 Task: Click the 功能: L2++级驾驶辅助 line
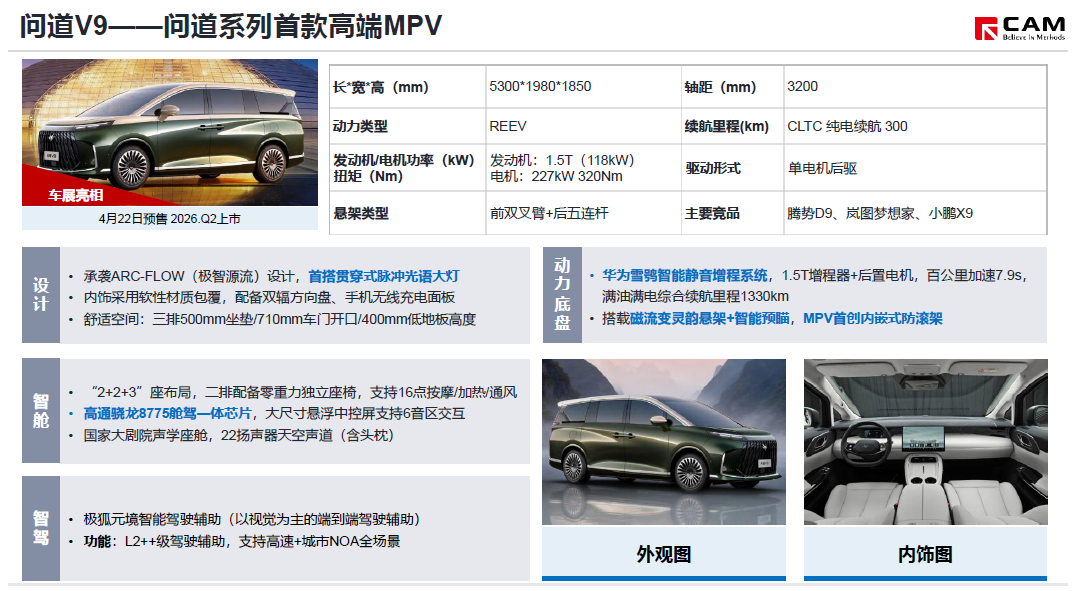click(x=242, y=542)
